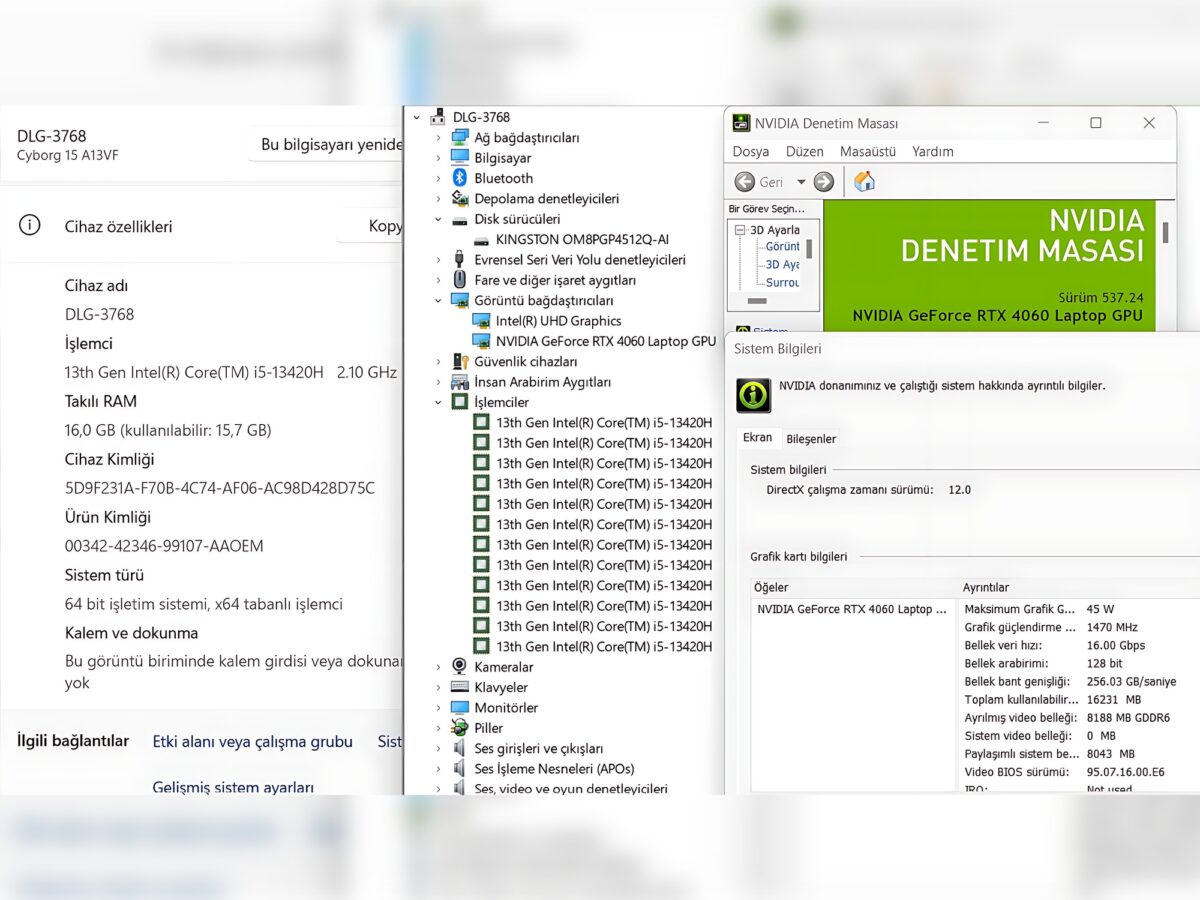Select the Bluetooth device icon
The width and height of the screenshot is (1200, 900).
coord(460,178)
